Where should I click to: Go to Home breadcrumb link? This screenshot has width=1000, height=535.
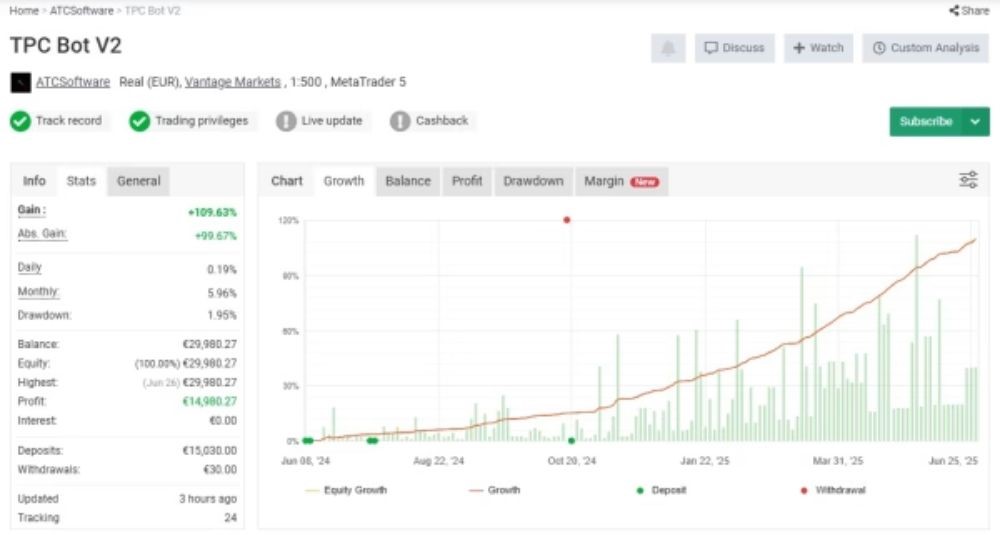(24, 10)
